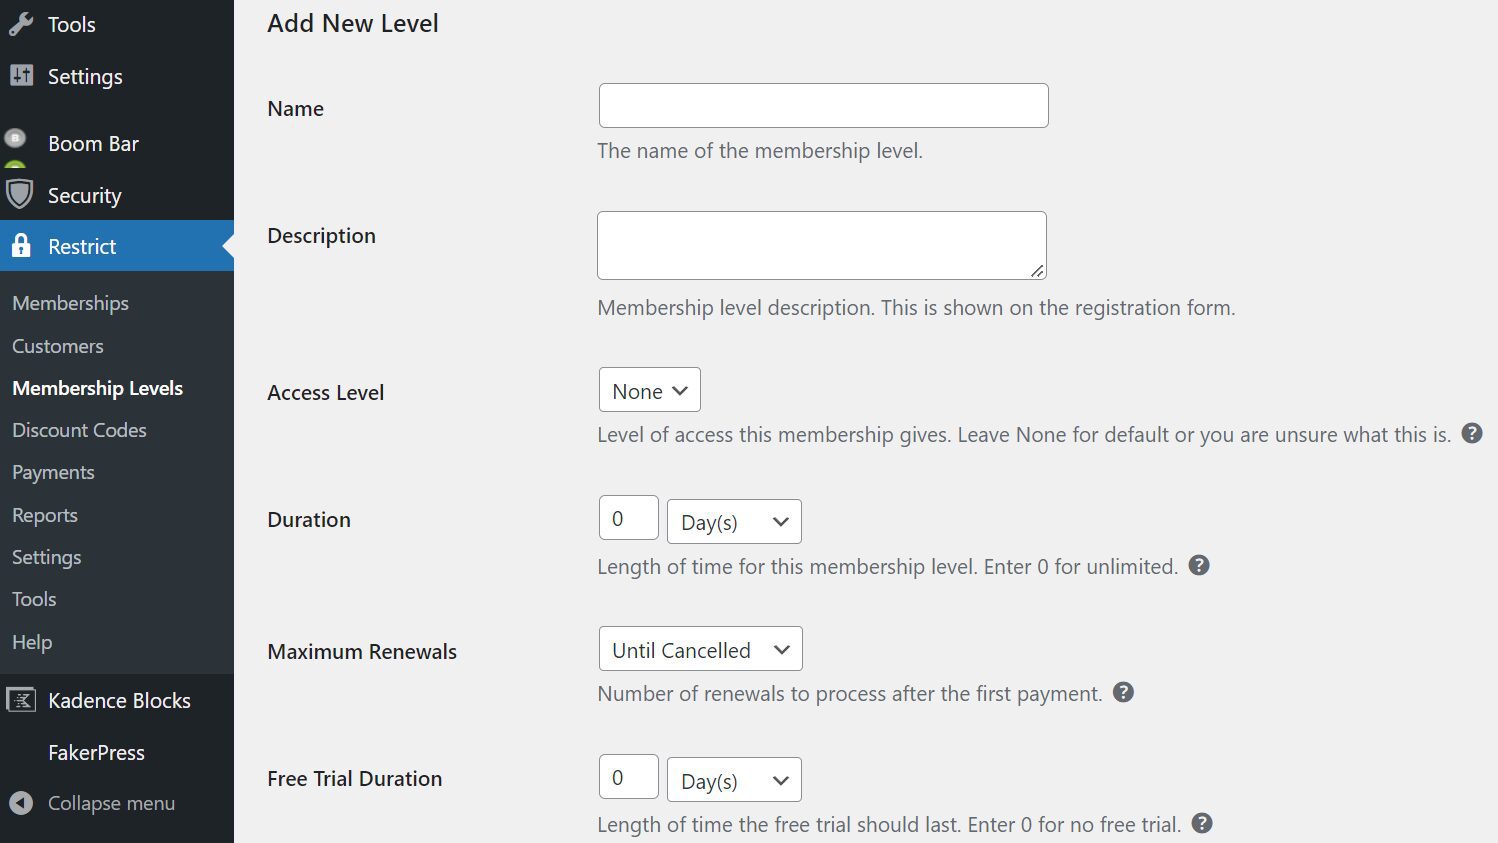Click the Maximum Renewals help icon

(x=1122, y=692)
